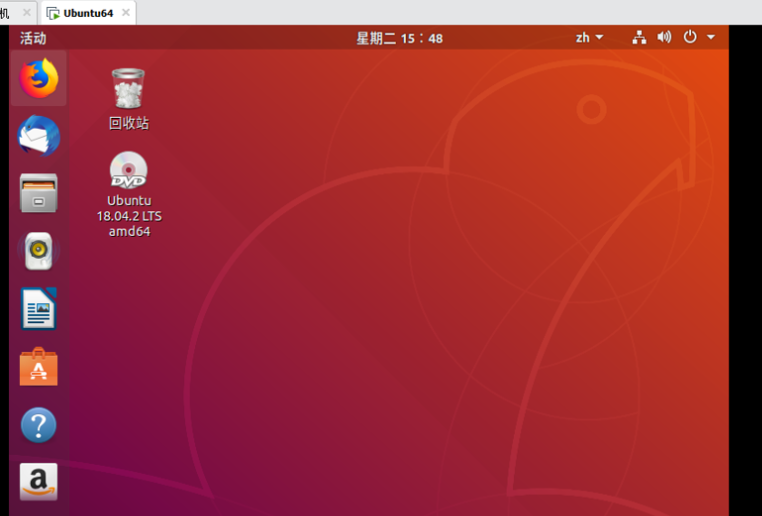The height and width of the screenshot is (516, 762).
Task: Open the Help question-mark icon
Action: click(38, 425)
